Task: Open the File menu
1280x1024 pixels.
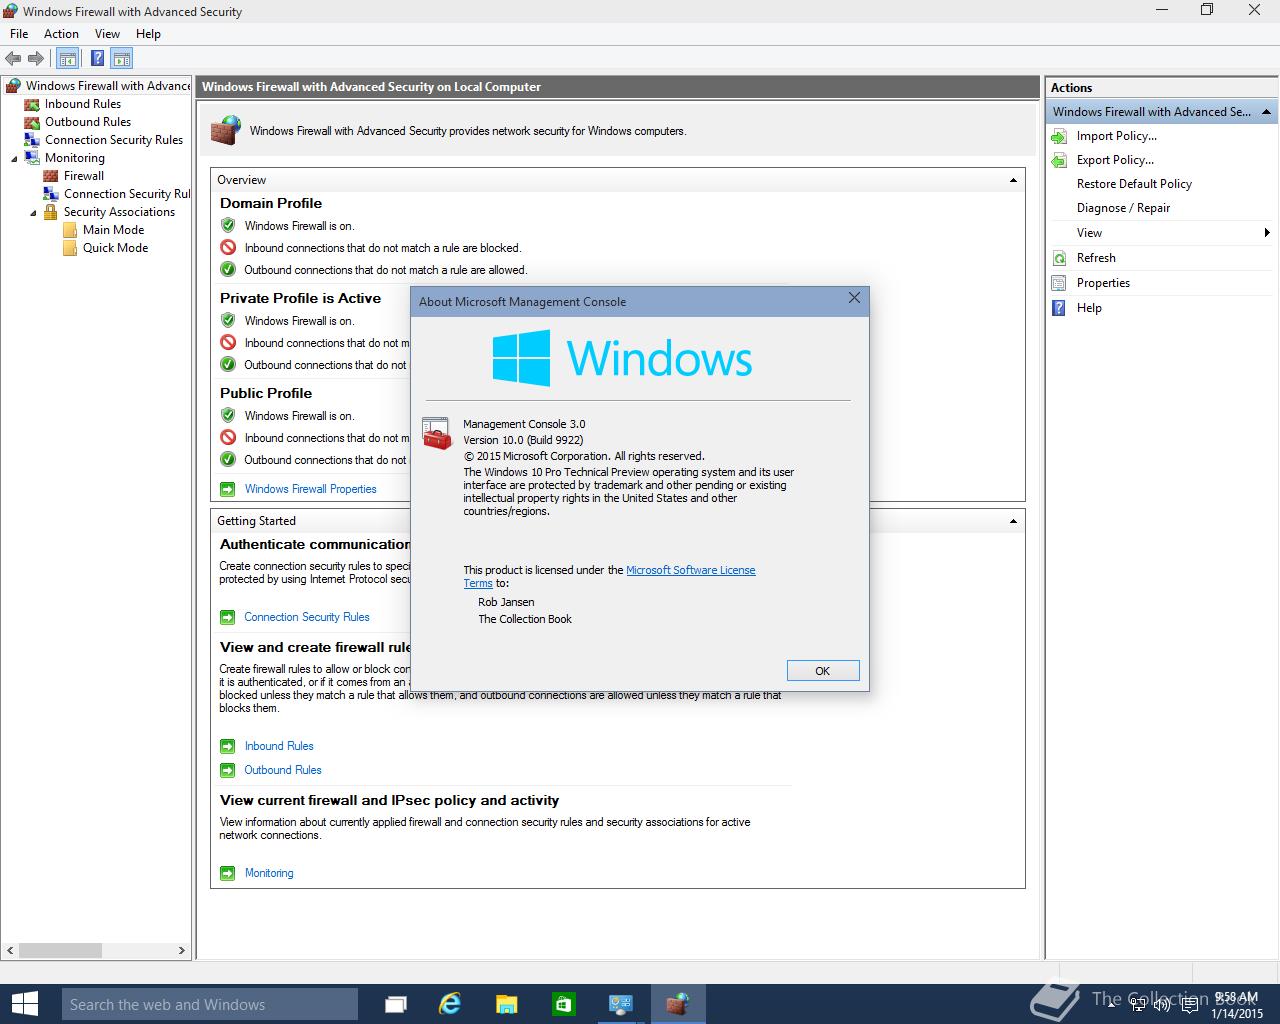Action: coord(19,34)
